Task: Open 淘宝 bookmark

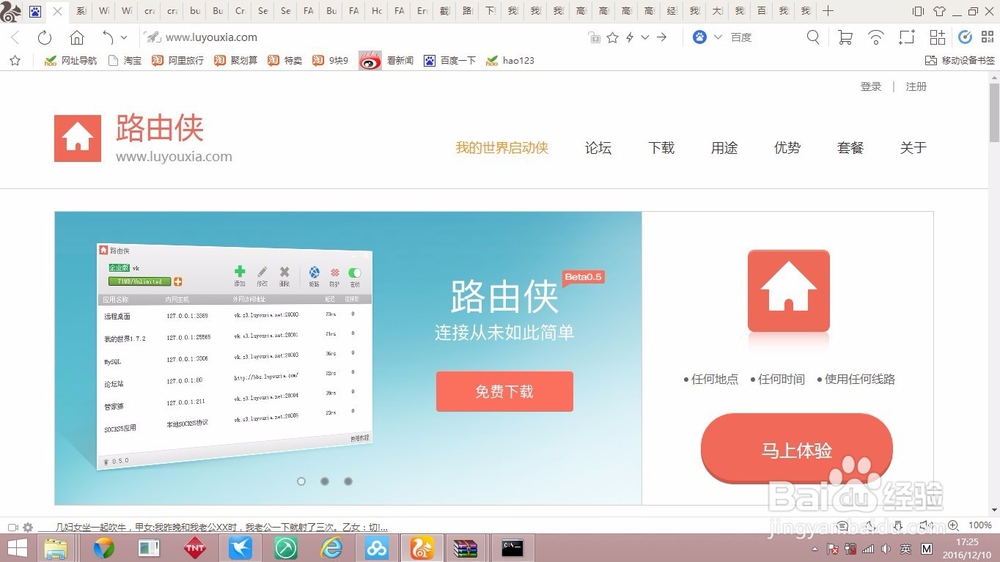Action: pos(125,61)
